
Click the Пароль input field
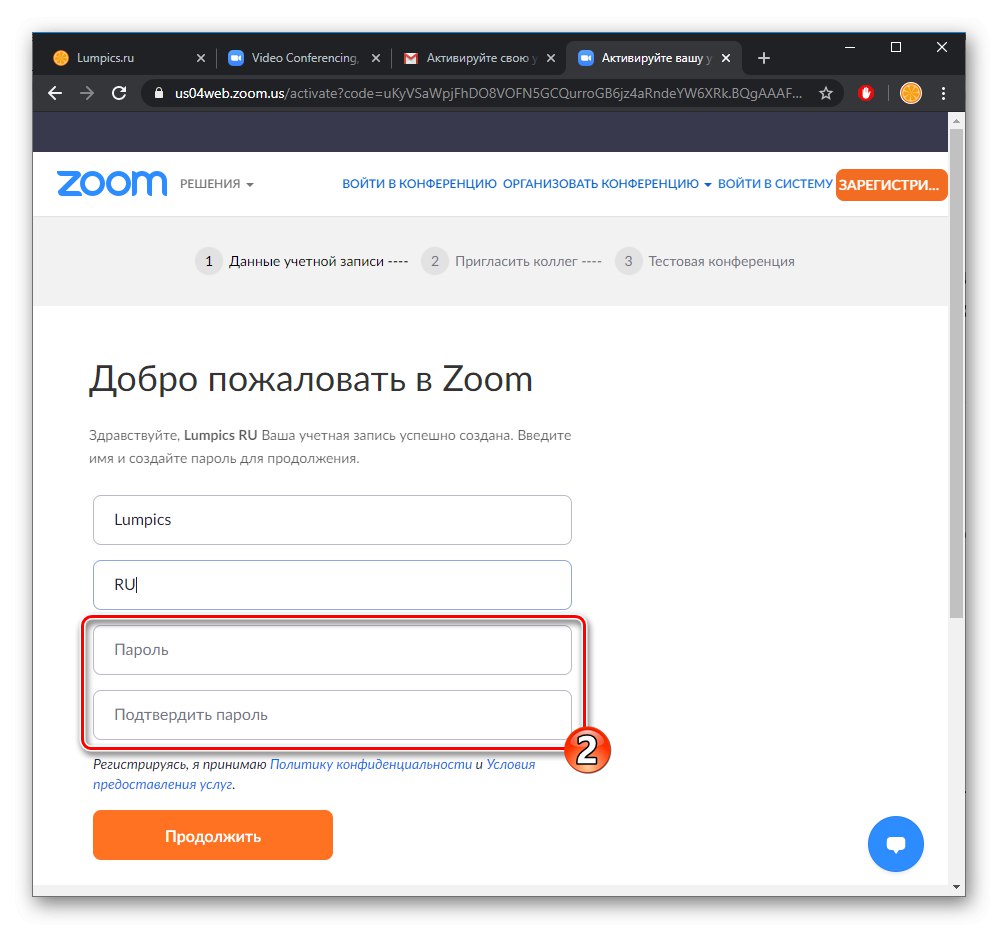[x=332, y=650]
